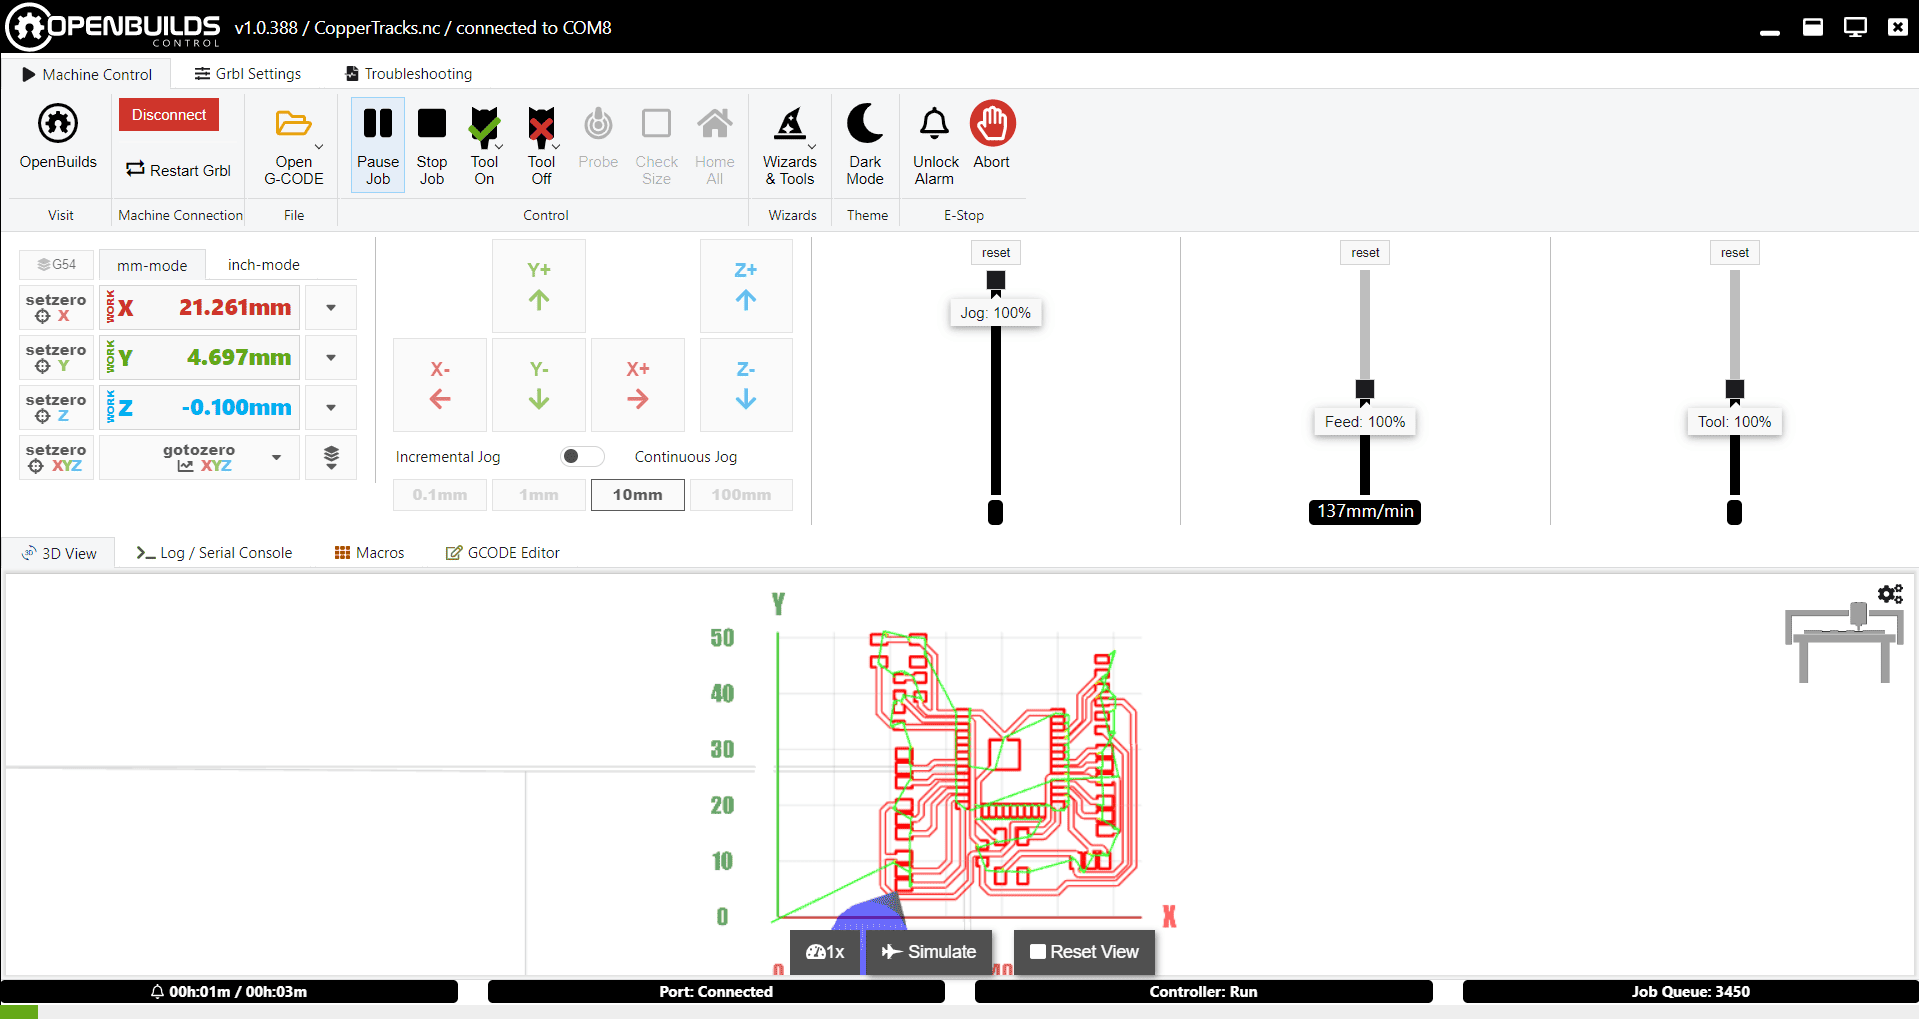
Task: Expand Y axis dropdown arrow
Action: (x=331, y=357)
